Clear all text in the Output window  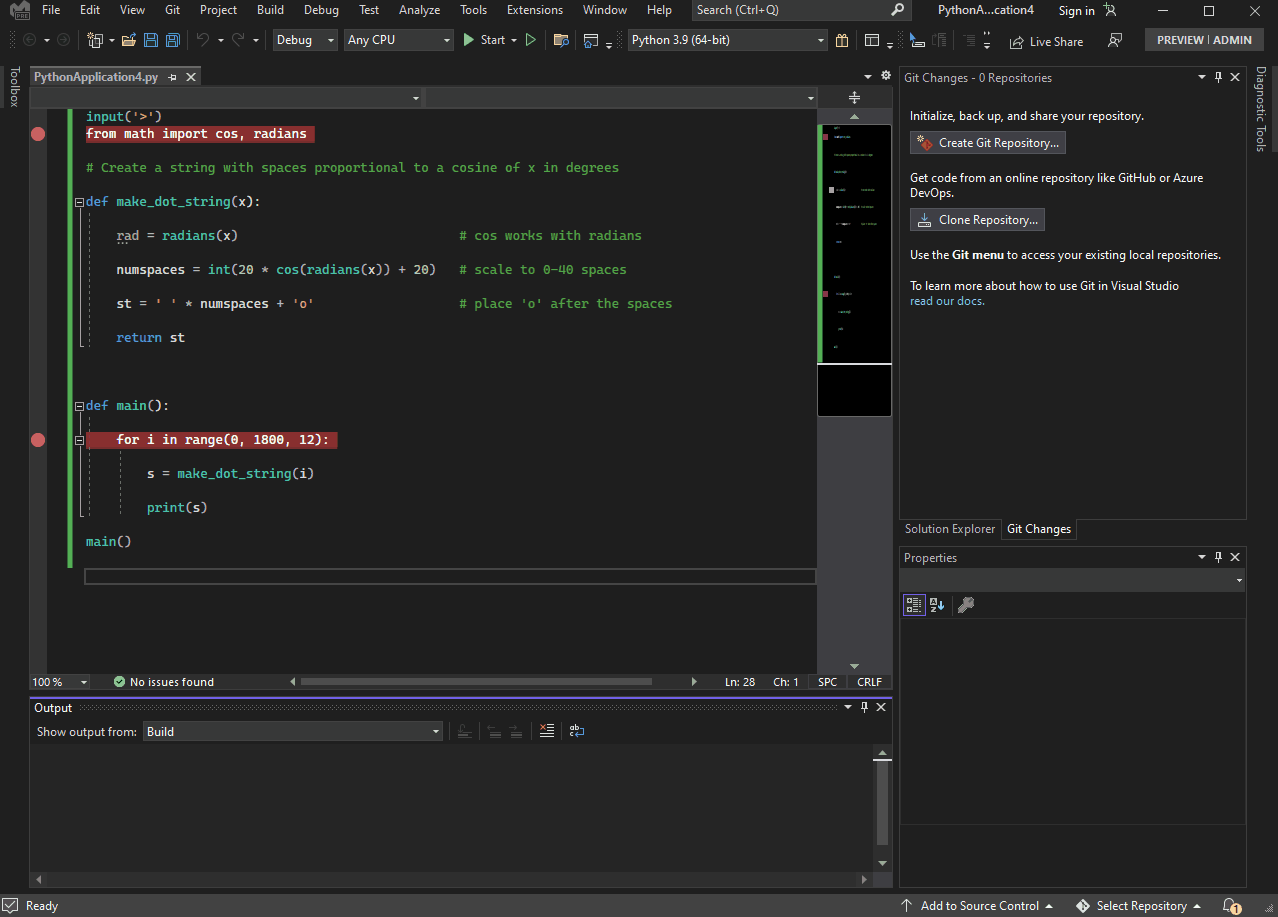(546, 731)
